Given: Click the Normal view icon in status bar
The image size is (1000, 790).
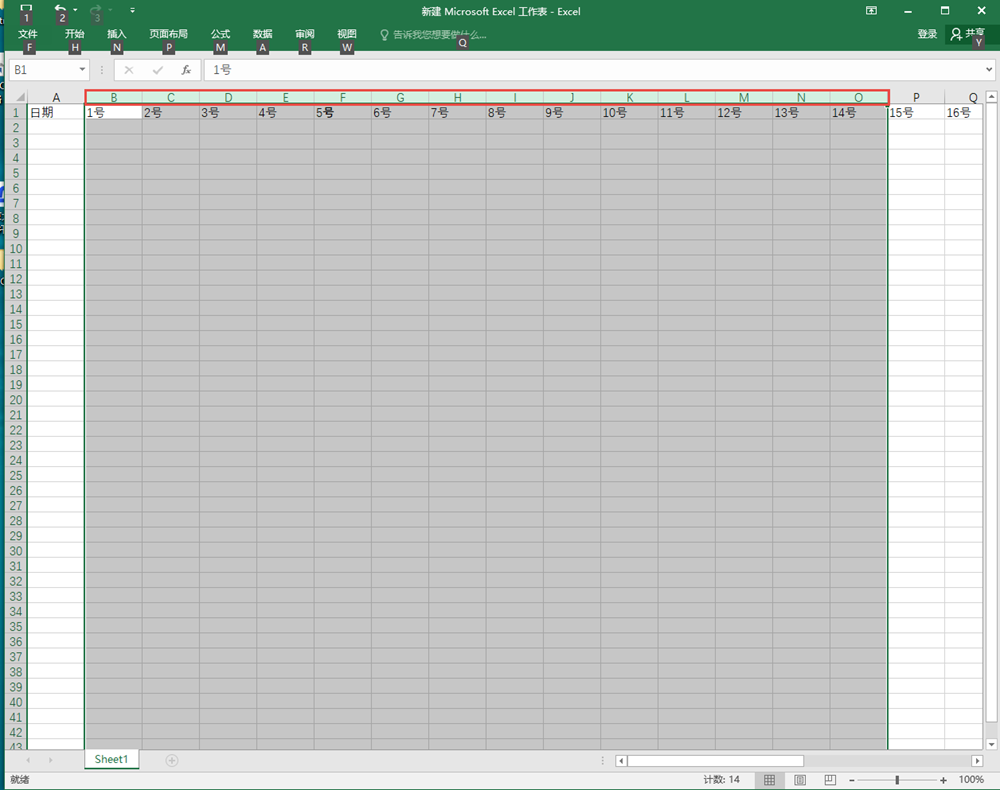Looking at the screenshot, I should click(x=769, y=780).
